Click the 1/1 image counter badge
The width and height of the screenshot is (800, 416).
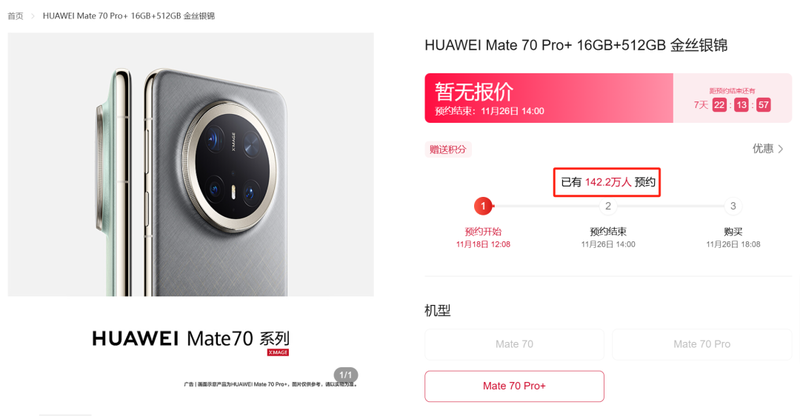(346, 375)
